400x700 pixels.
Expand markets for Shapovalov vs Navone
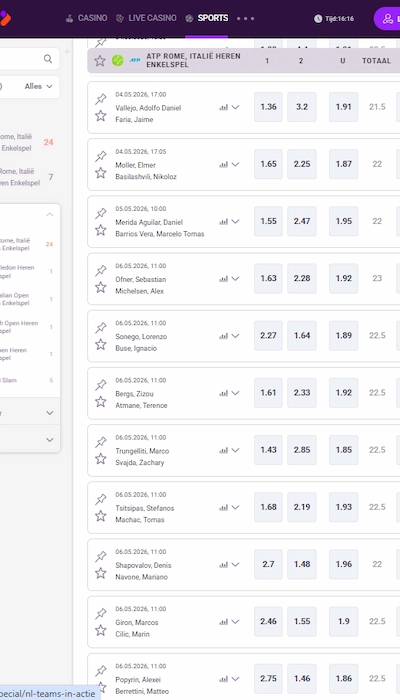235,564
